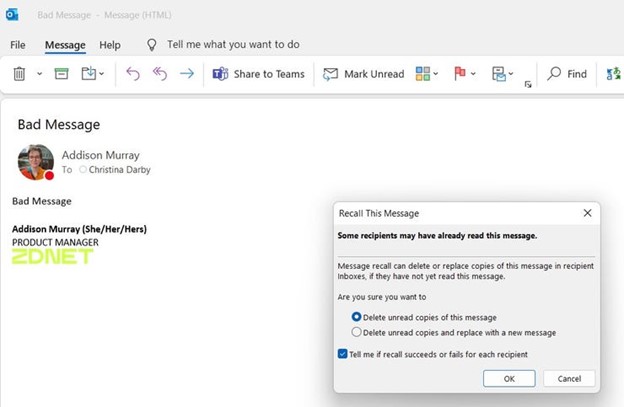Expand the Delete button dropdown arrow
This screenshot has height=407, width=624.
point(39,74)
